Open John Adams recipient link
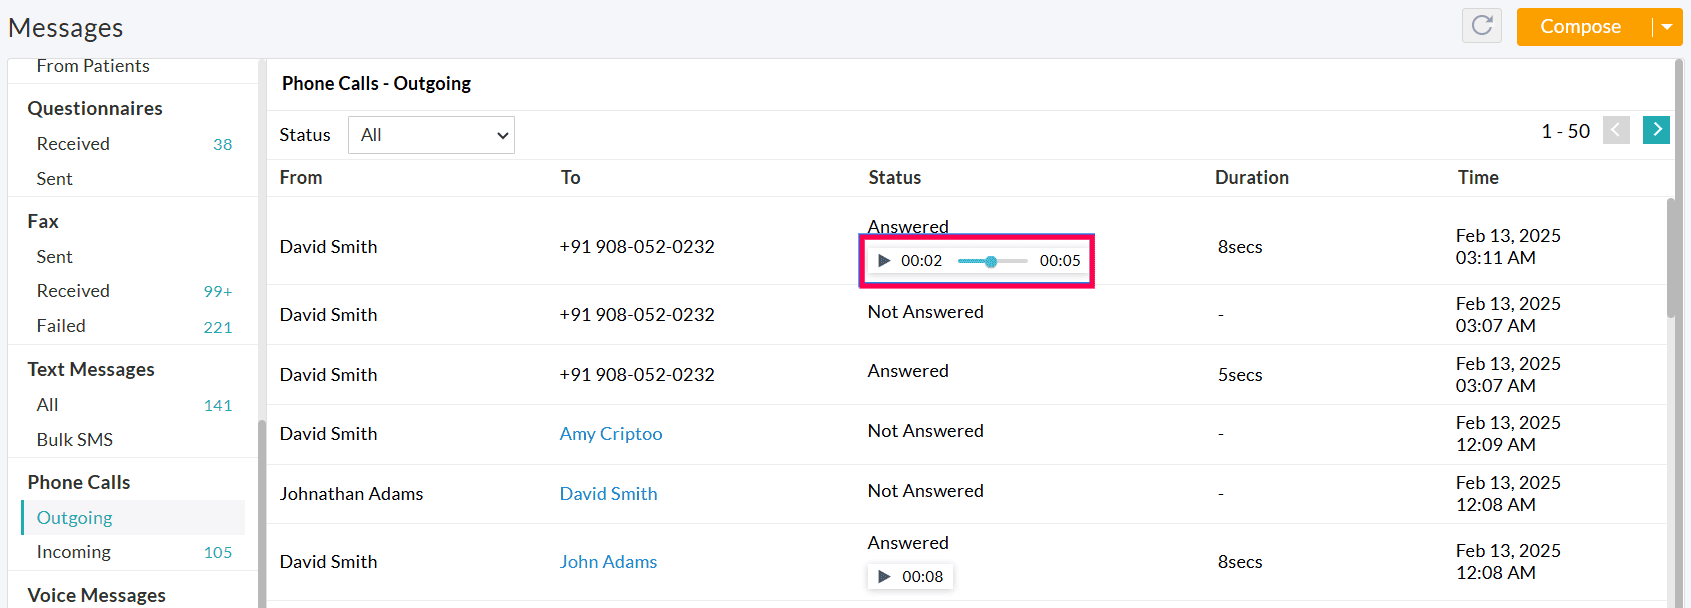Image resolution: width=1691 pixels, height=608 pixels. point(608,562)
